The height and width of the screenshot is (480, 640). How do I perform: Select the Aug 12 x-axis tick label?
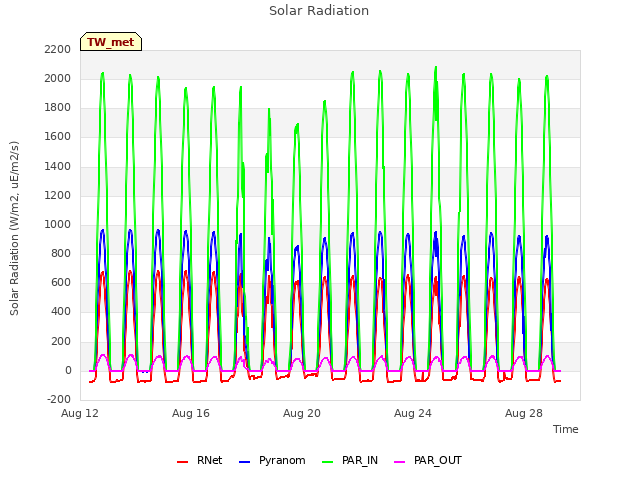click(80, 413)
